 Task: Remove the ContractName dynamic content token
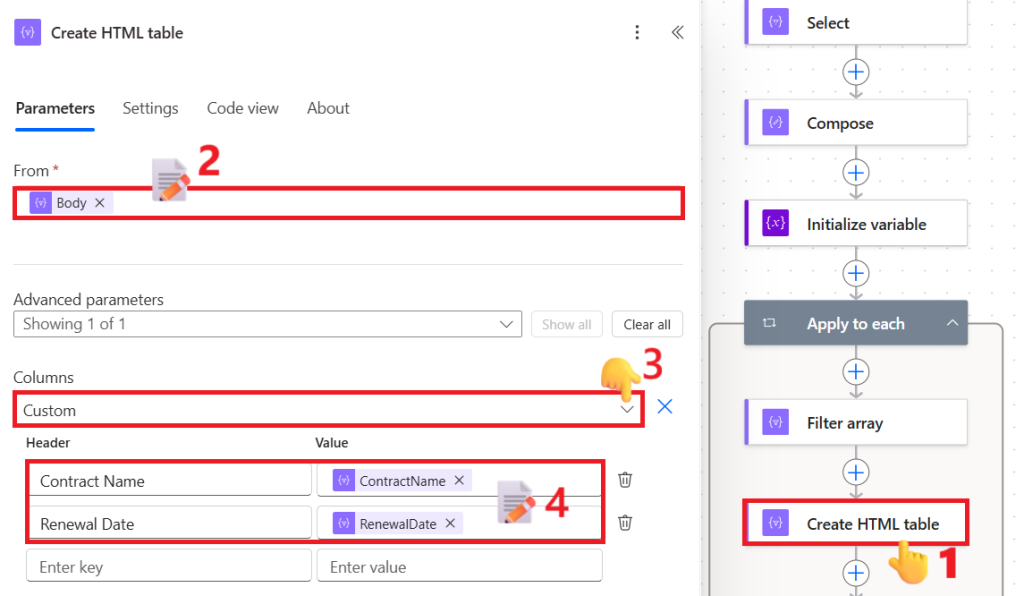458,480
